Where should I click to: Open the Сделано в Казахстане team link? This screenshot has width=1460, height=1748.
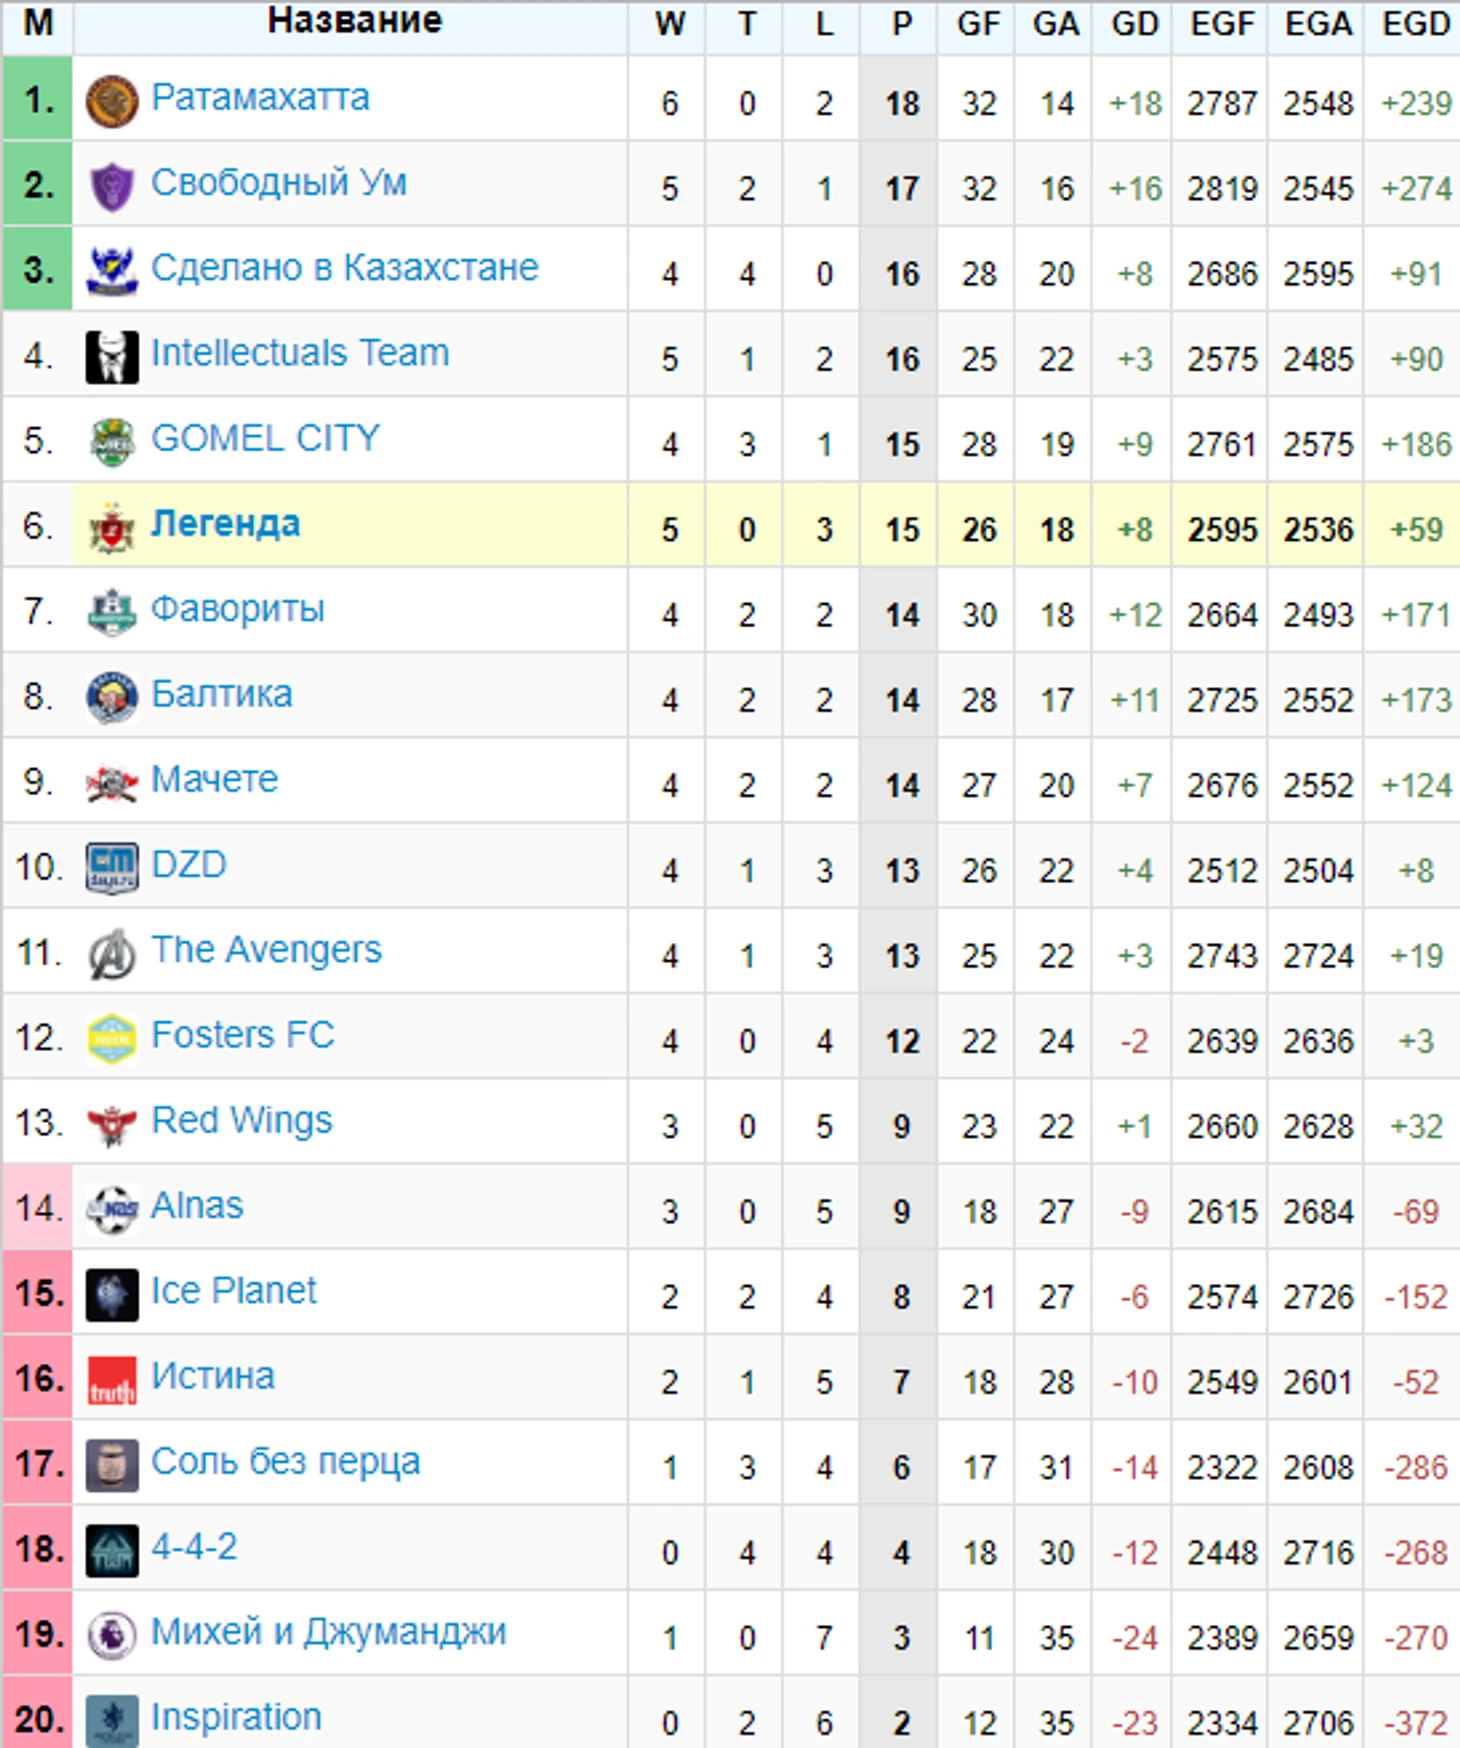pos(345,268)
